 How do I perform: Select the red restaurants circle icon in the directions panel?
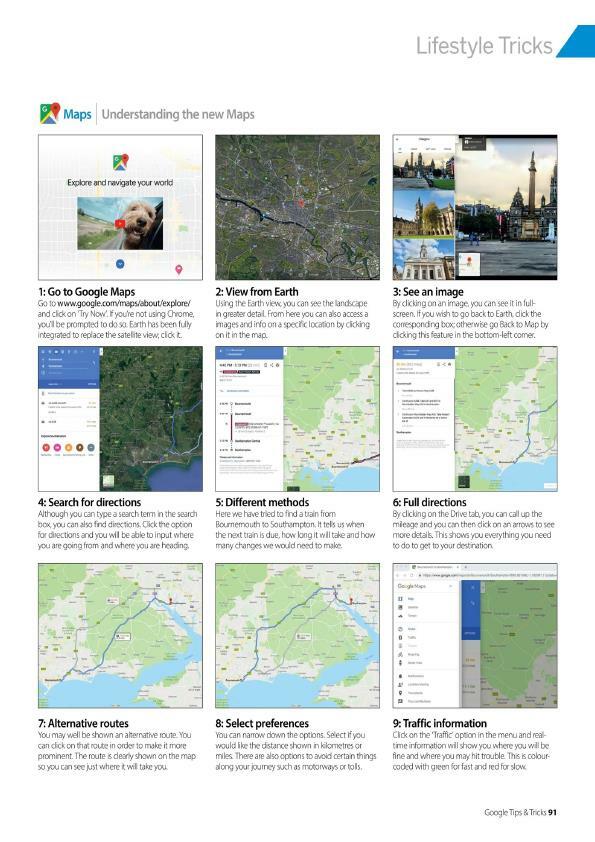46,447
